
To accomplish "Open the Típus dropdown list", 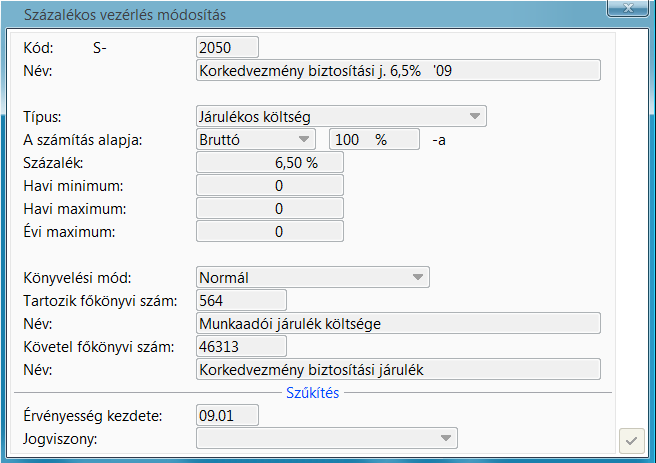I will click(x=476, y=117).
